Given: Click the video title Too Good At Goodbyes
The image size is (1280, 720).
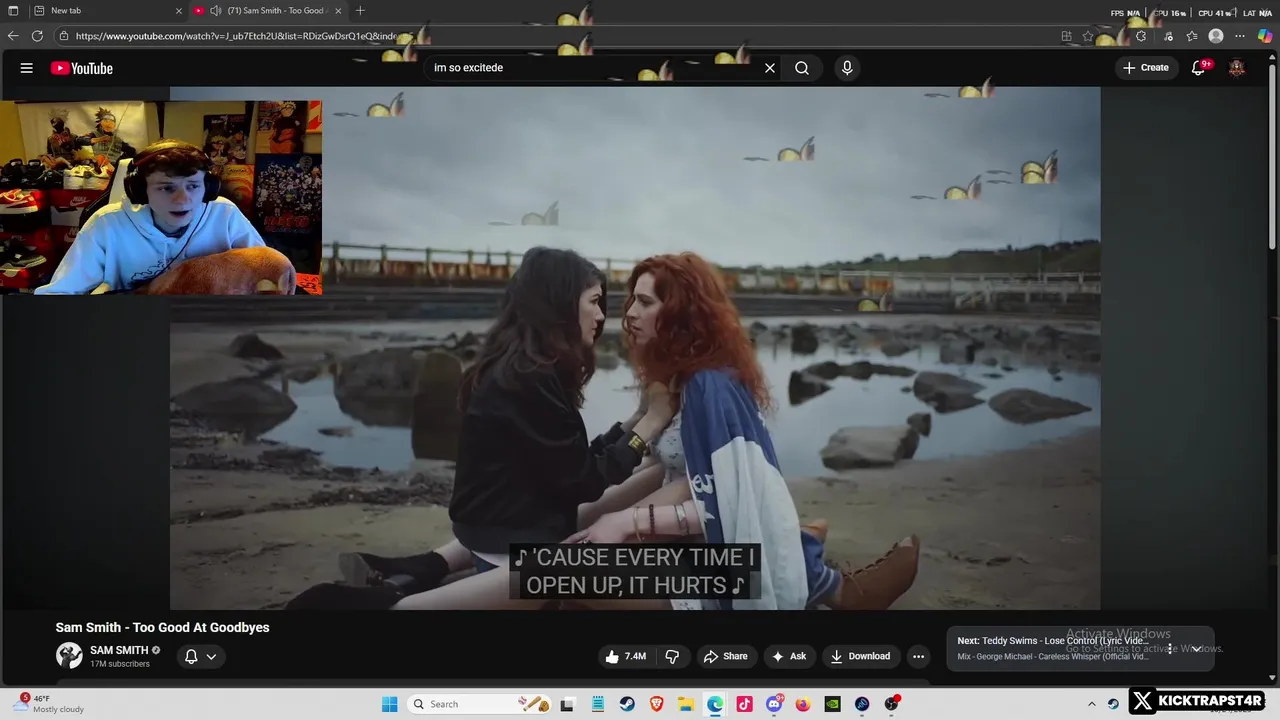Looking at the screenshot, I should pyautogui.click(x=163, y=627).
